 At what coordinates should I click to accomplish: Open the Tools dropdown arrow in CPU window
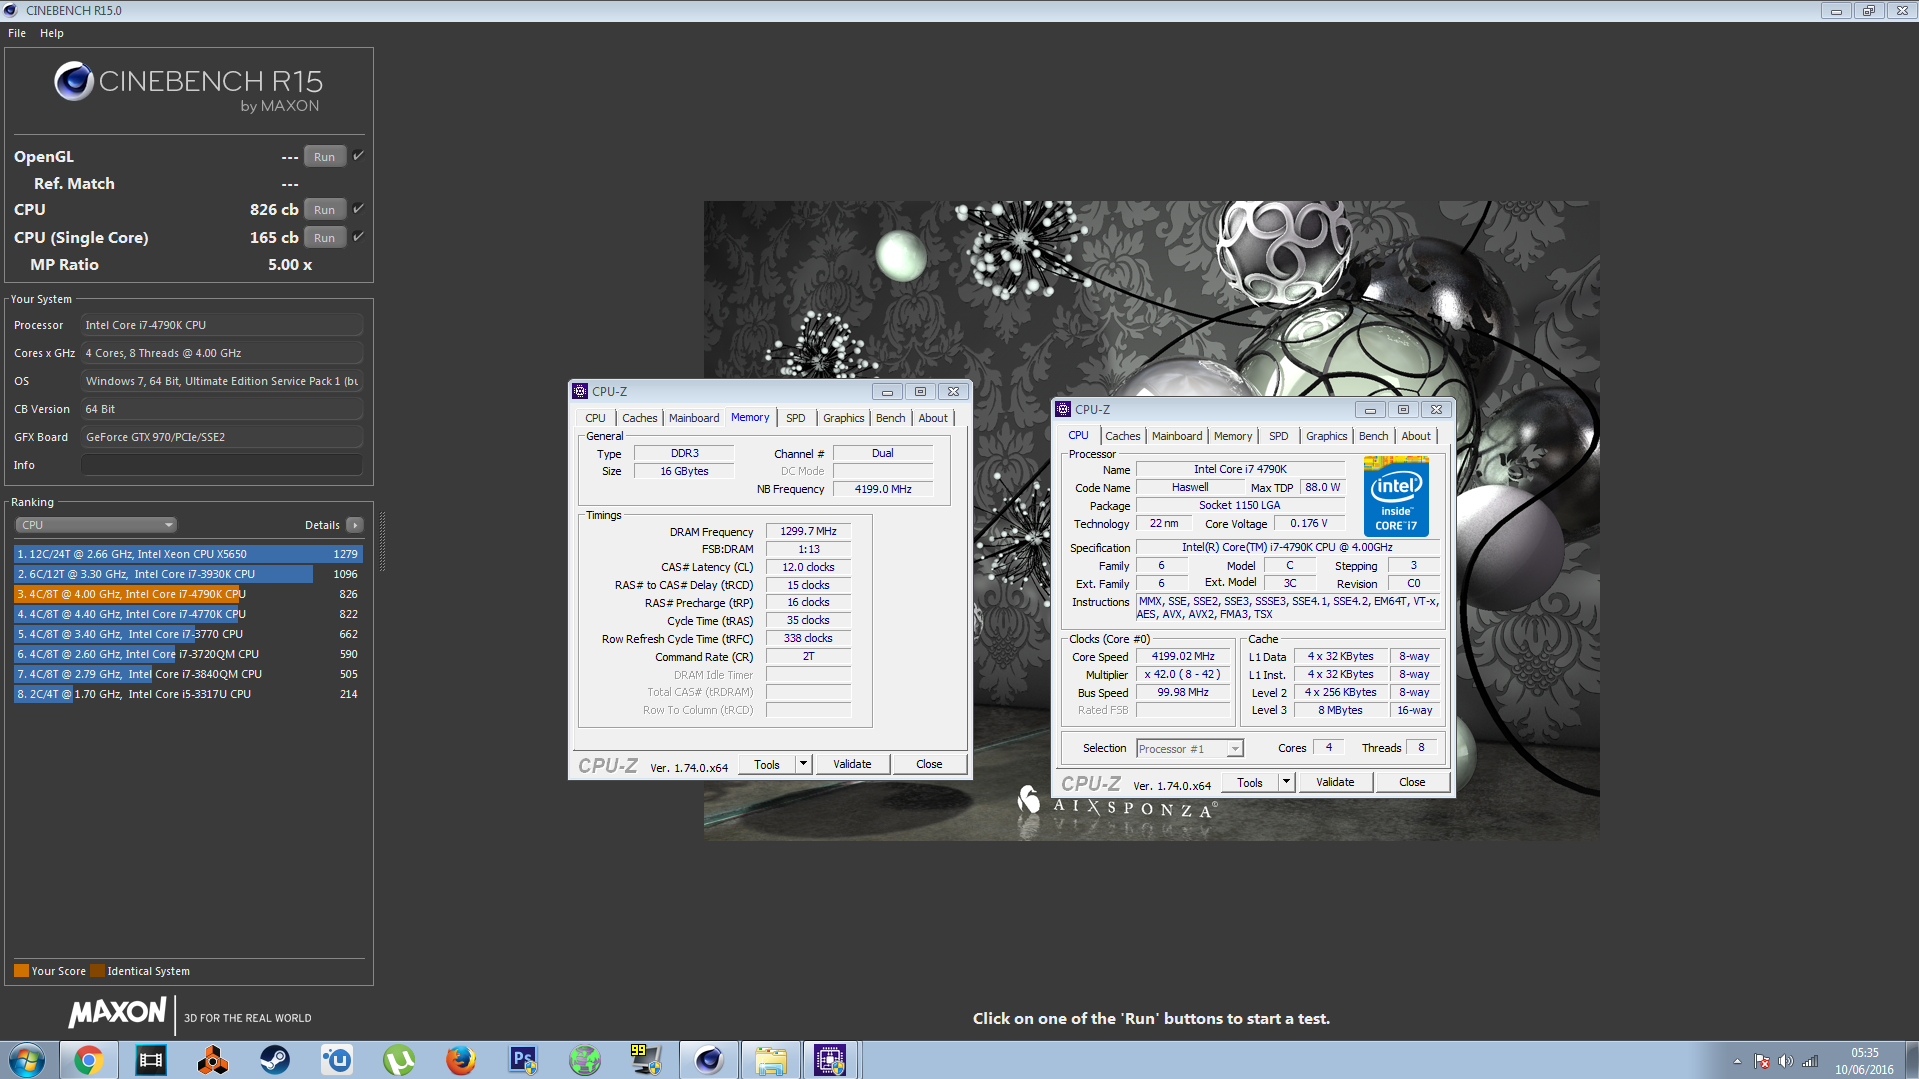point(1286,782)
